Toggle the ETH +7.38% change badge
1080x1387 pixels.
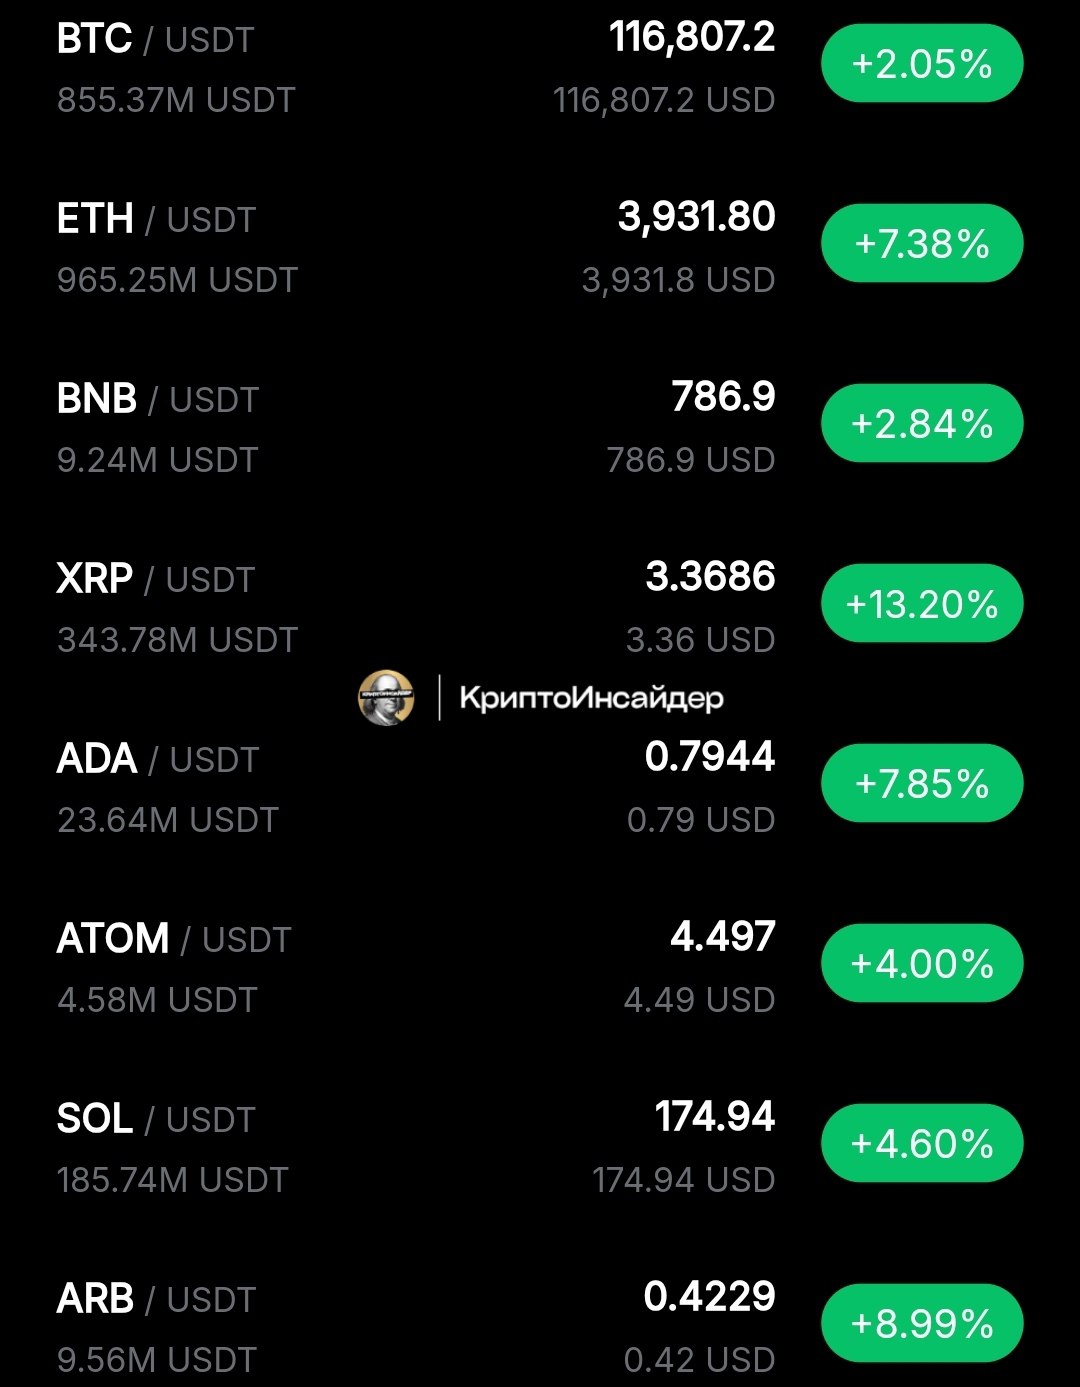coord(922,244)
